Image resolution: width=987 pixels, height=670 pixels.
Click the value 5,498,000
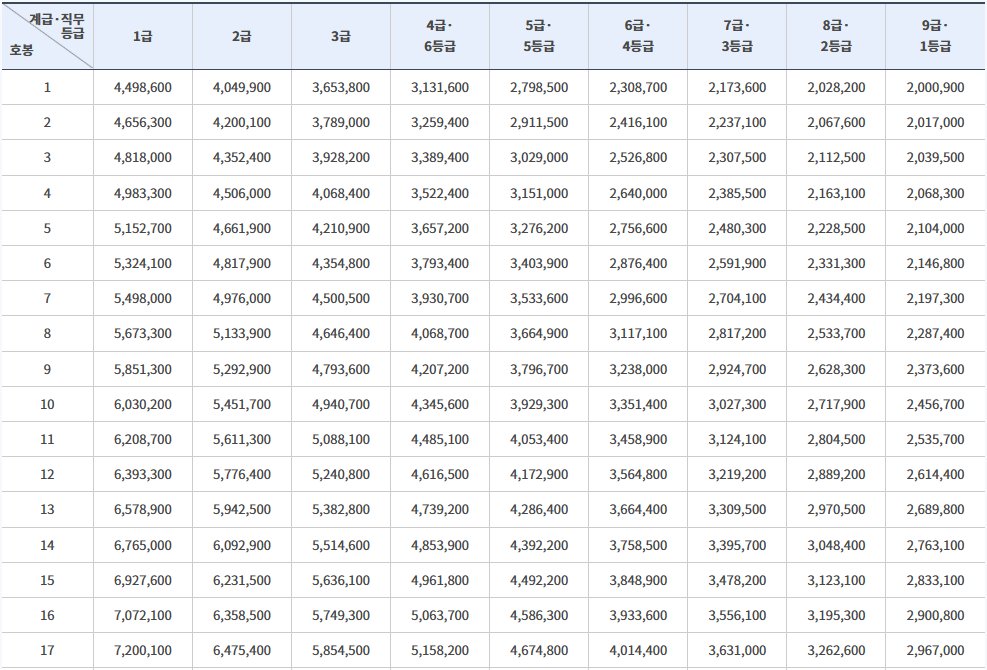(x=143, y=298)
